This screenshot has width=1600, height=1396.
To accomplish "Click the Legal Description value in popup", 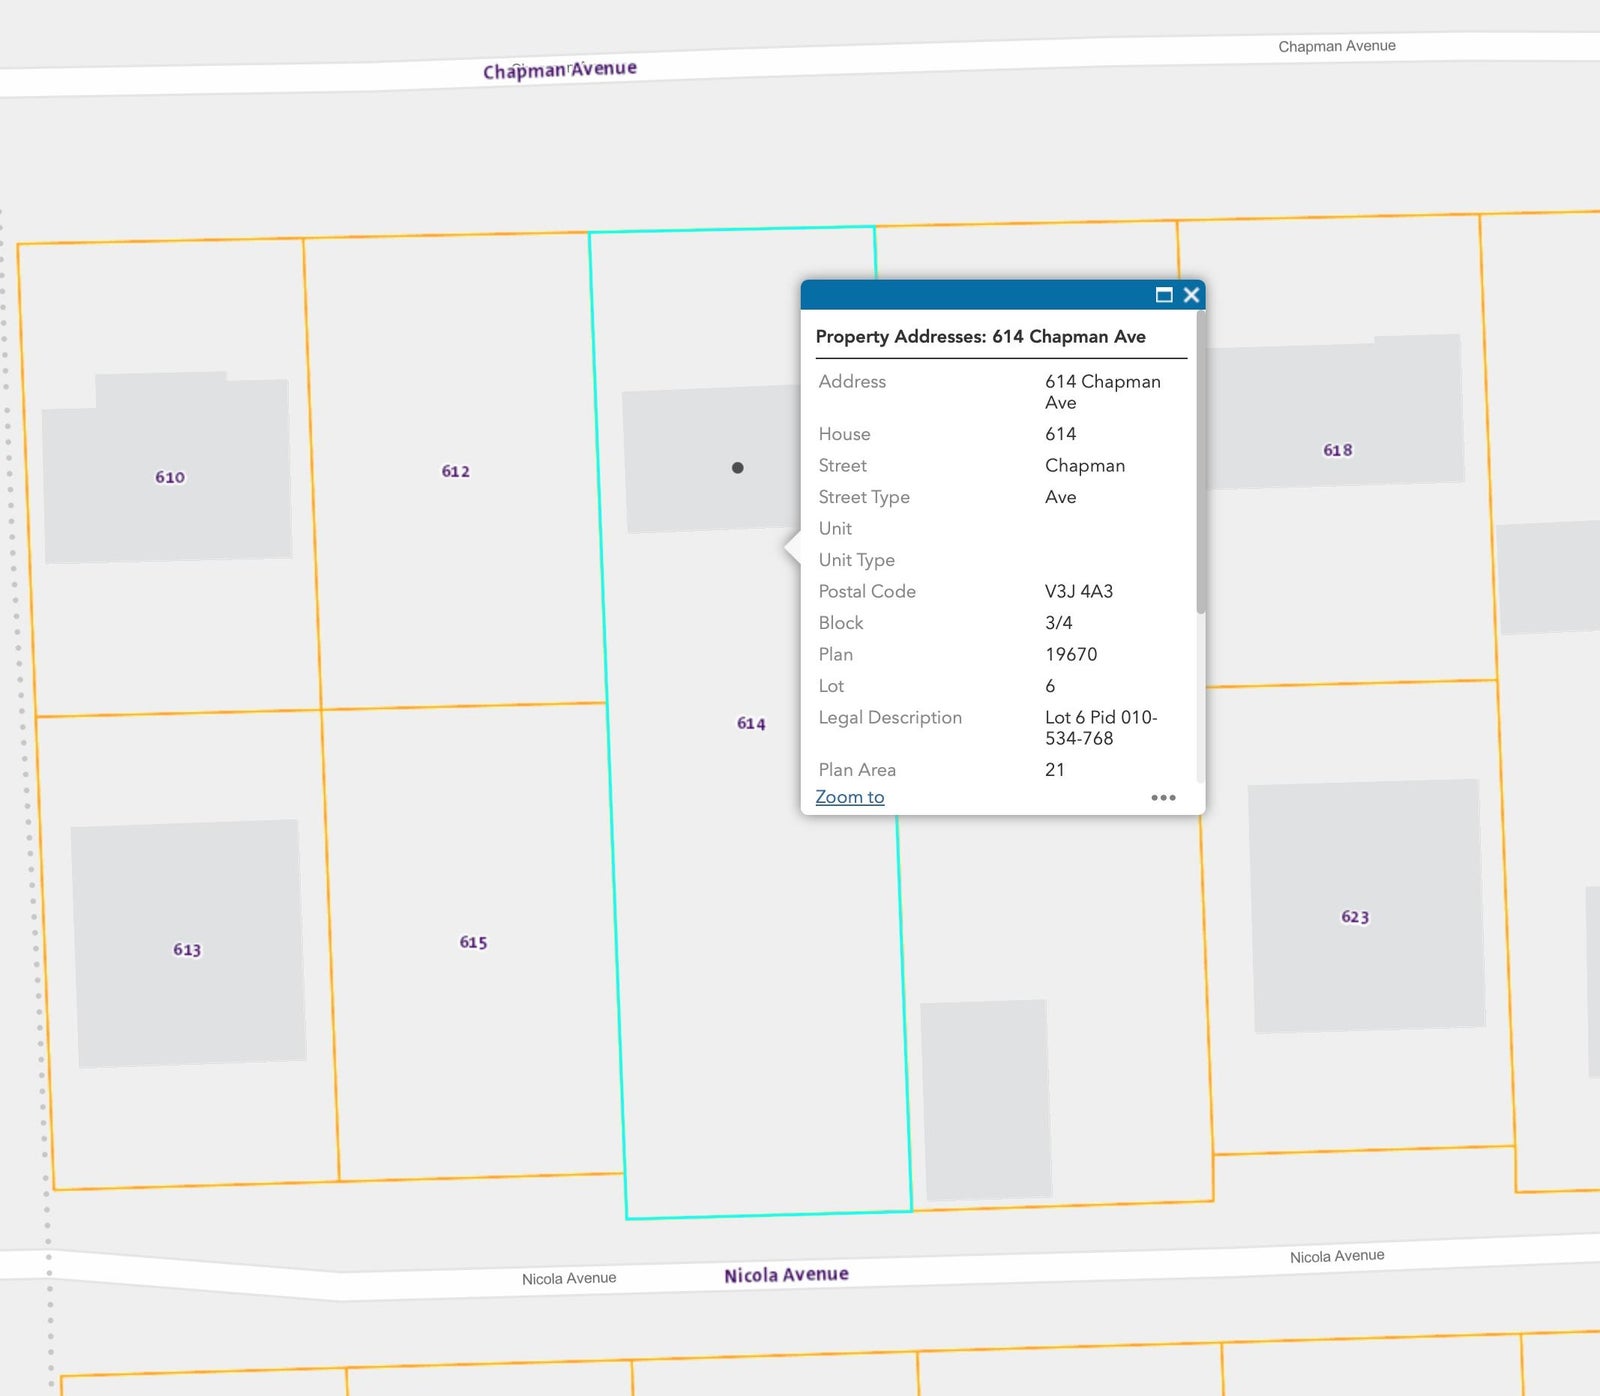I will [1100, 728].
